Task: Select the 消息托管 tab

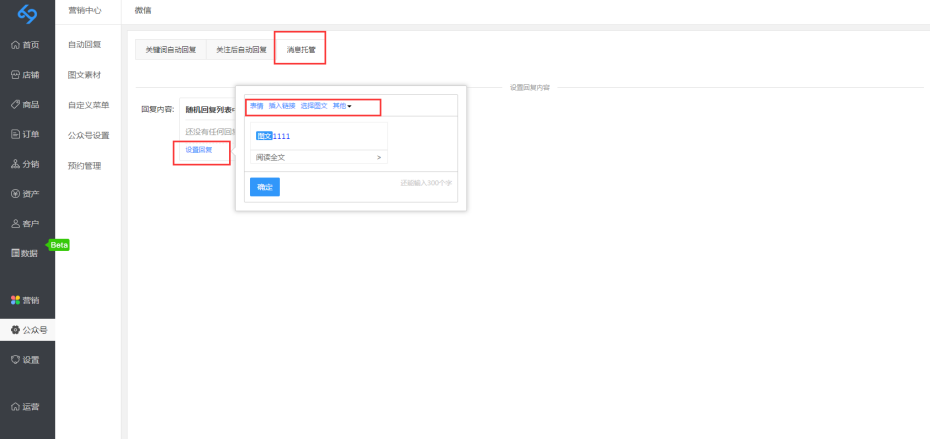Action: [300, 49]
